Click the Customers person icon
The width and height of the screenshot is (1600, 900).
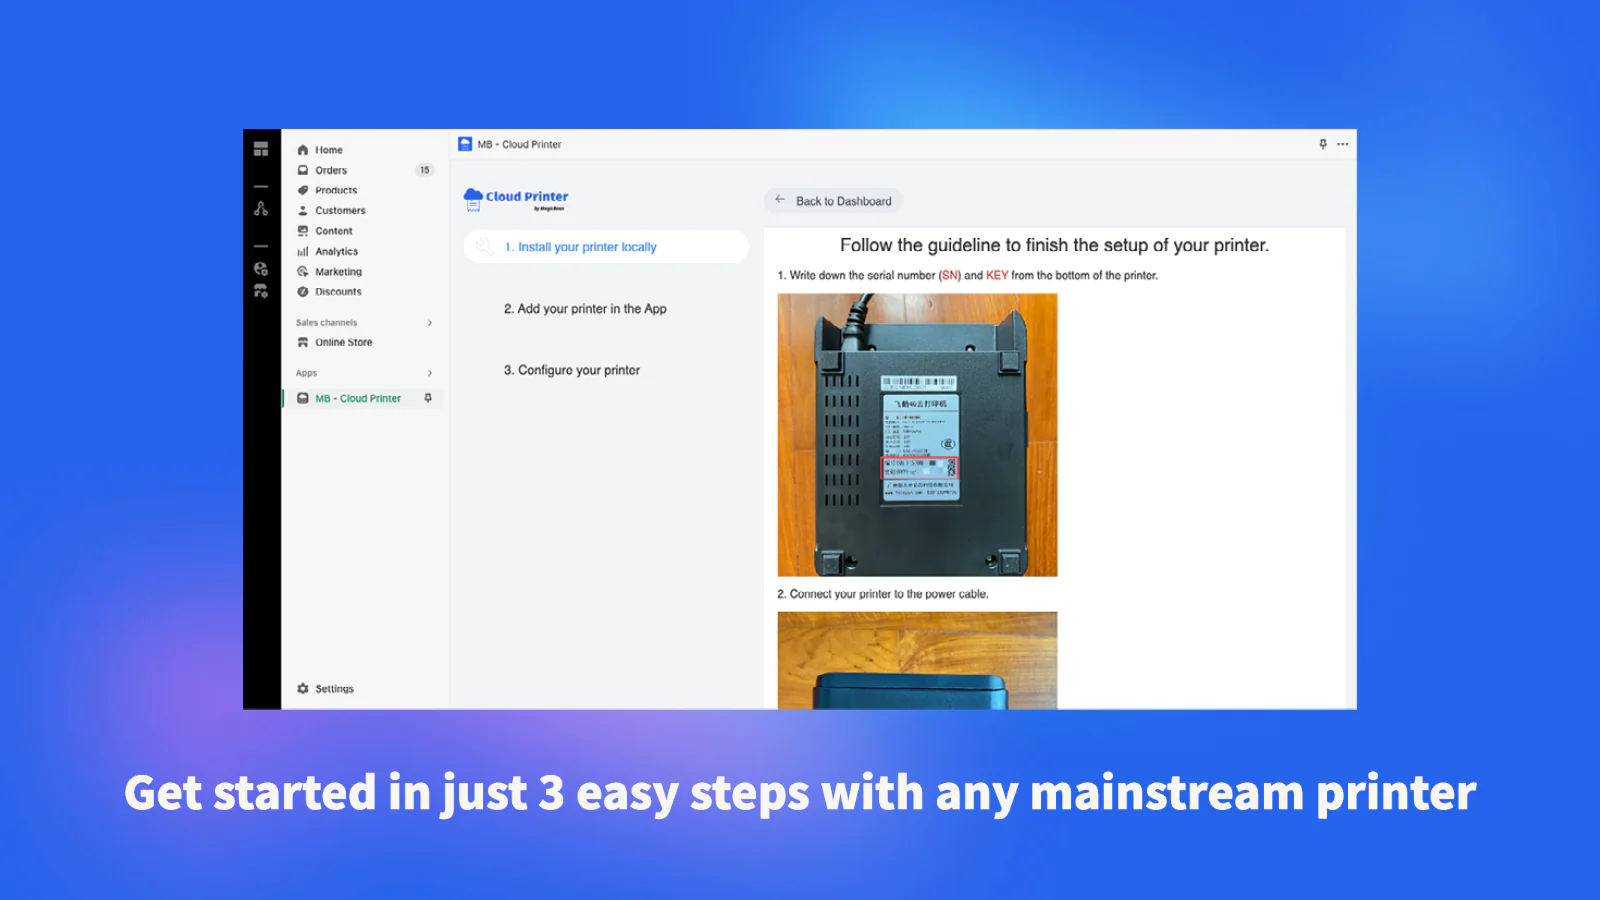click(303, 211)
